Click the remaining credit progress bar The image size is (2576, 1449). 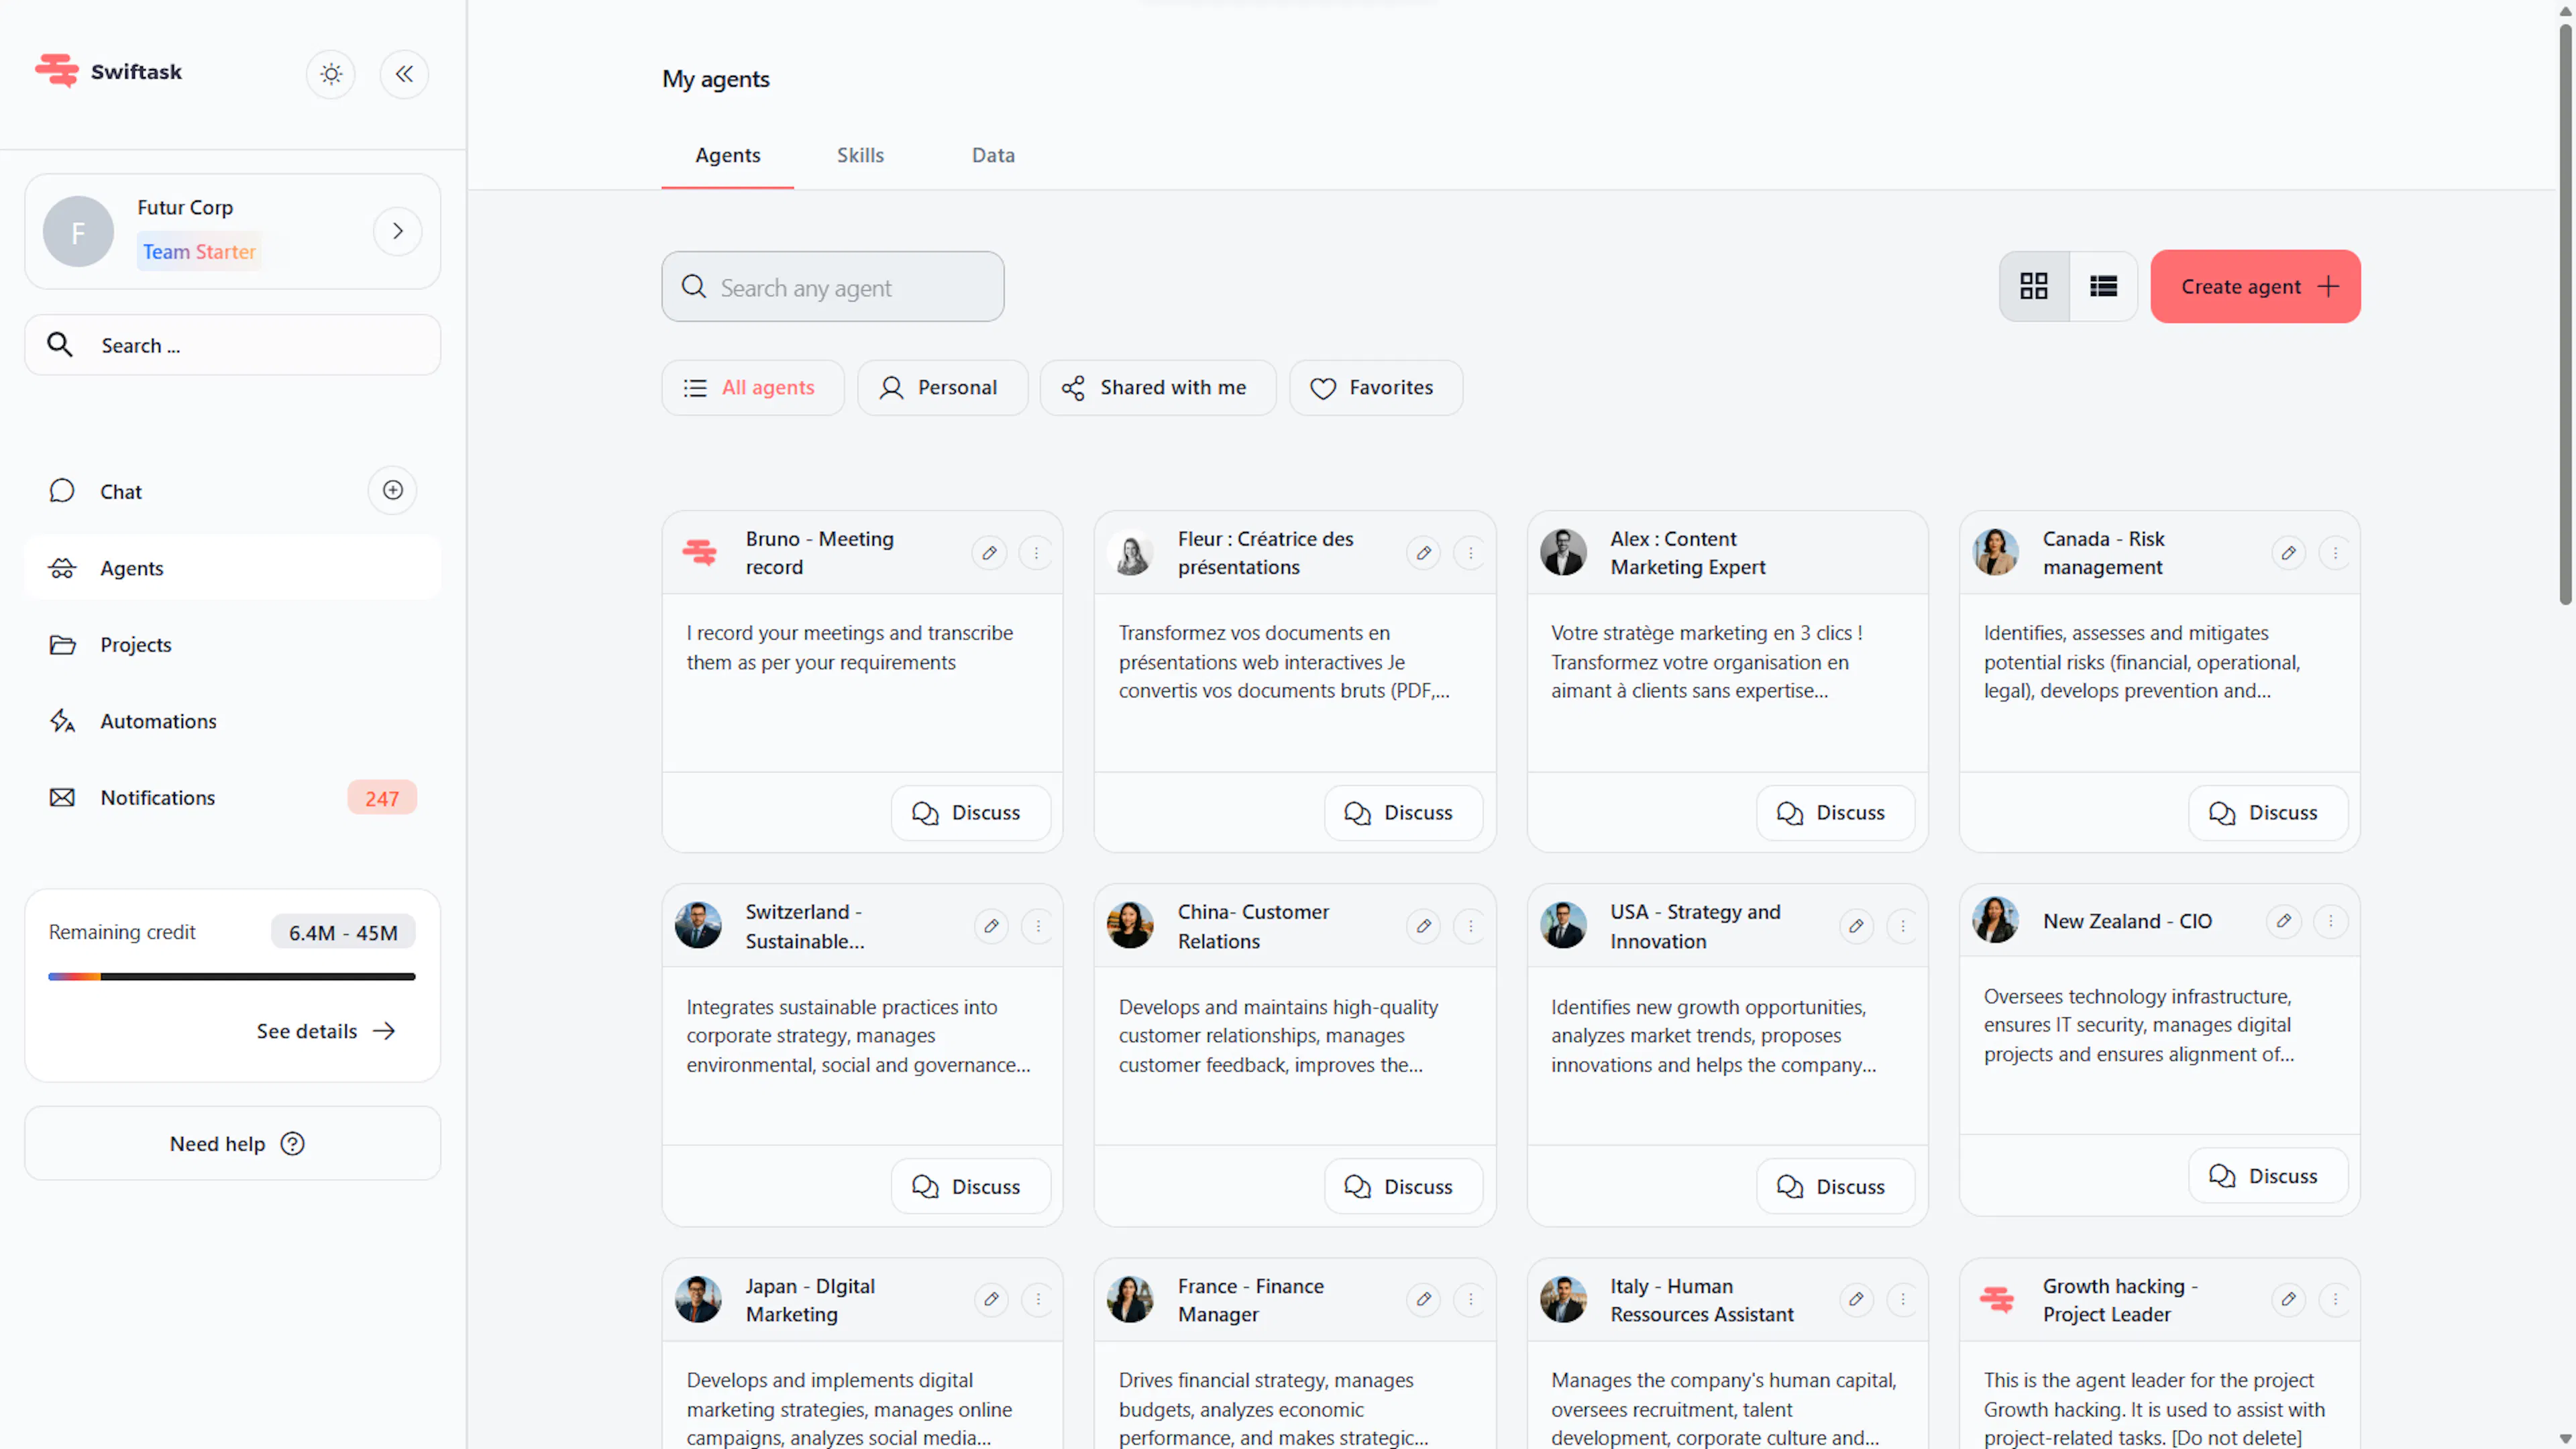click(231, 976)
